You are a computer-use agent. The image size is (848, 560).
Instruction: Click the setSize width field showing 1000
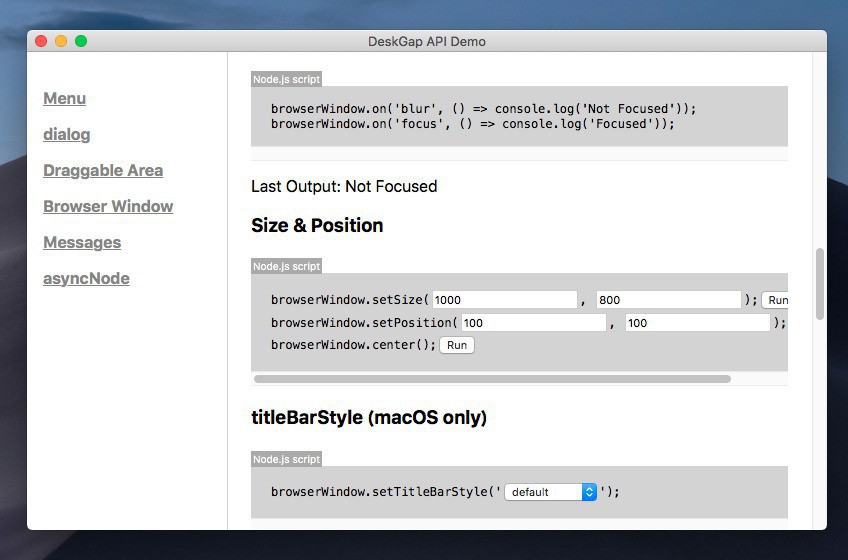coord(504,300)
